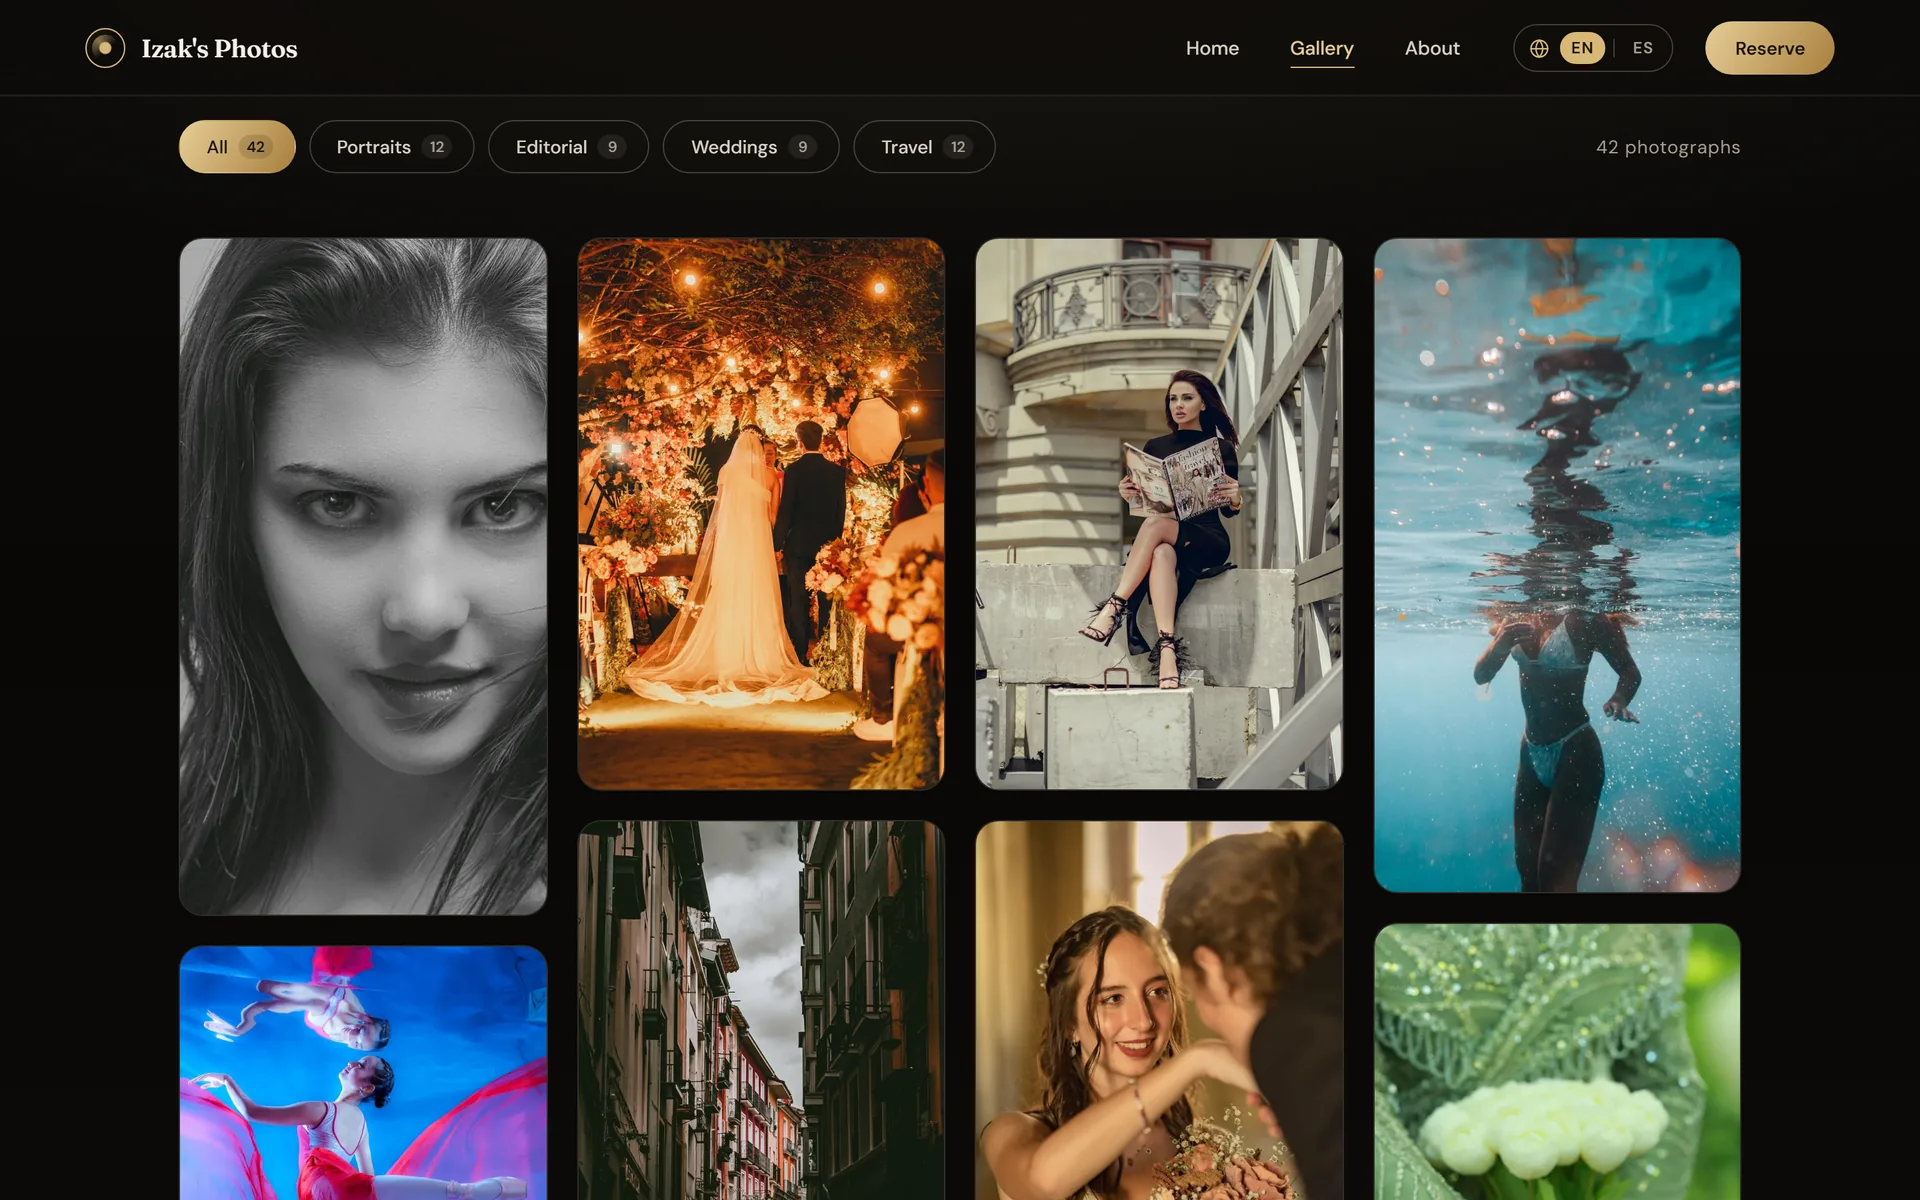Screen dimensions: 1920x1200
Task: Filter gallery by Portraits
Action: click(391, 147)
